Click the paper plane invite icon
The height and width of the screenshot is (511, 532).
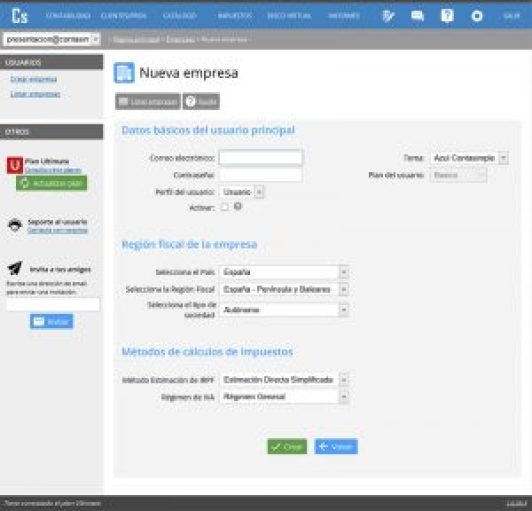(x=15, y=268)
